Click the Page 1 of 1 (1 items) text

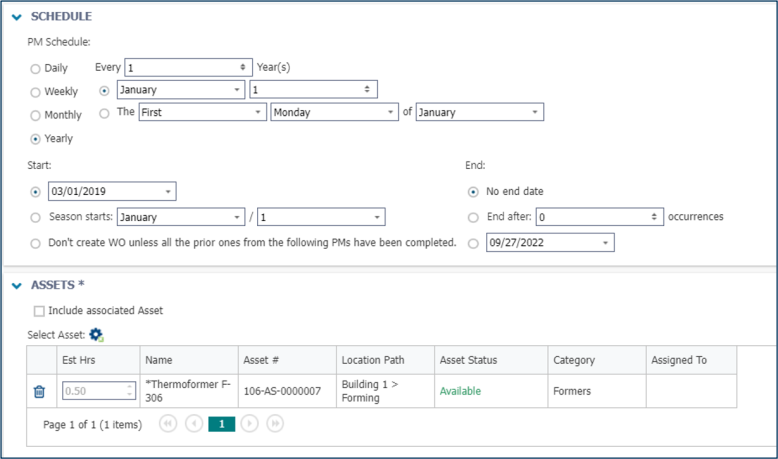(92, 425)
